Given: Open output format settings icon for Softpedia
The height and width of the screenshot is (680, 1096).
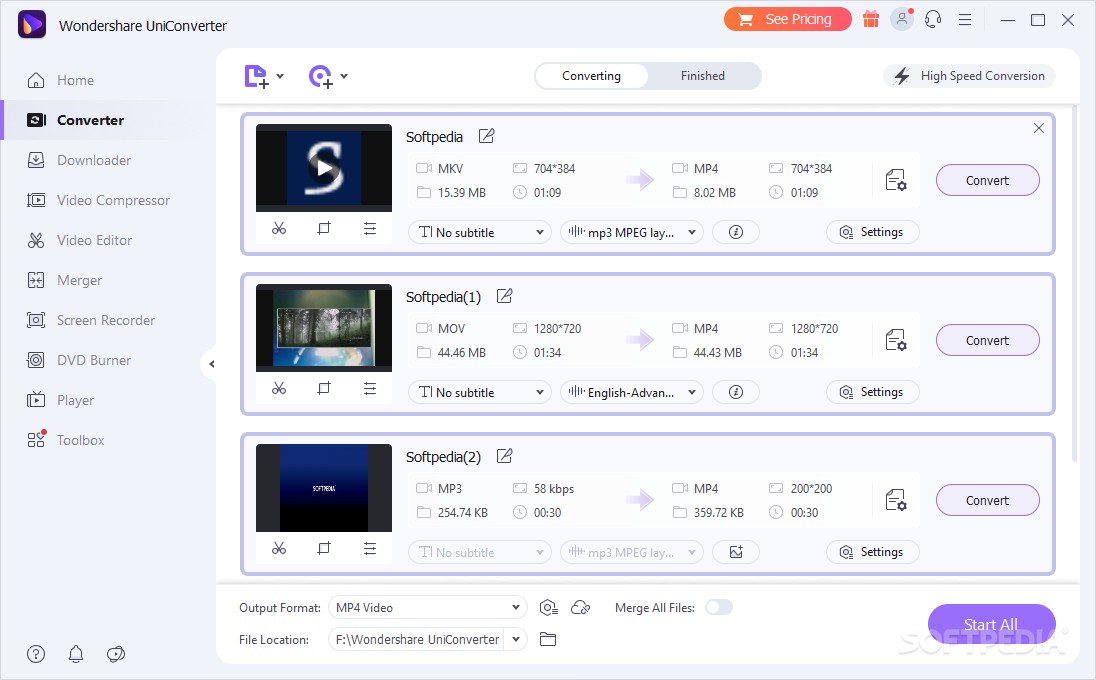Looking at the screenshot, I should (x=896, y=180).
